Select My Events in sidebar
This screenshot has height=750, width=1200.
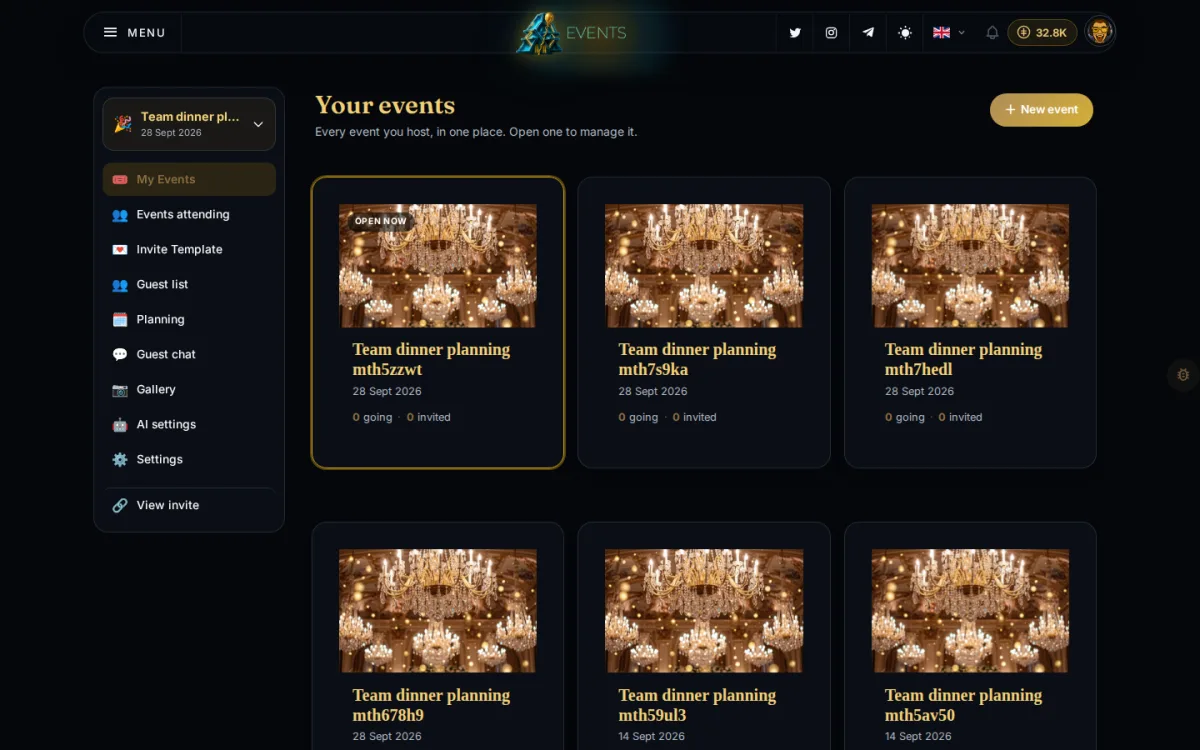(189, 179)
